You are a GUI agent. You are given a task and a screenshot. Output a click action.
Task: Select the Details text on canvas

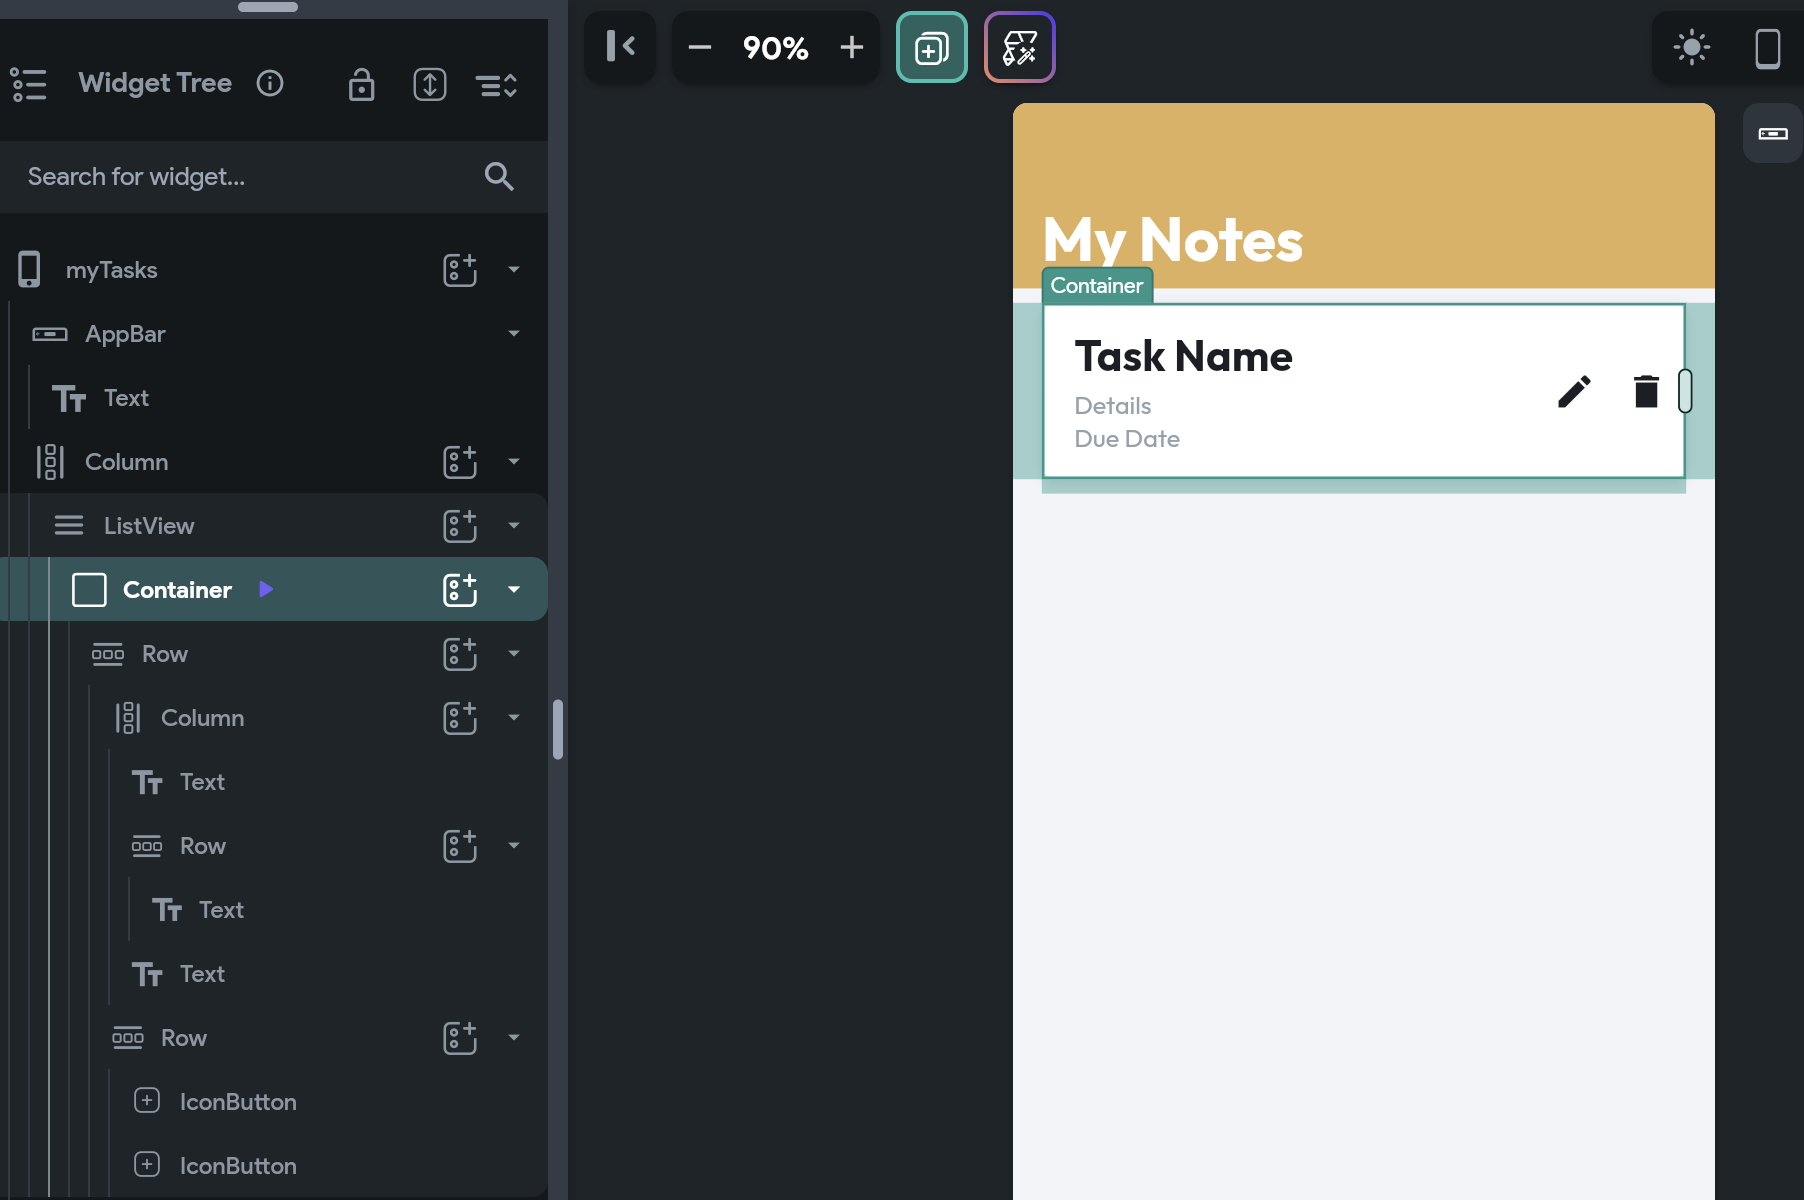click(x=1113, y=406)
